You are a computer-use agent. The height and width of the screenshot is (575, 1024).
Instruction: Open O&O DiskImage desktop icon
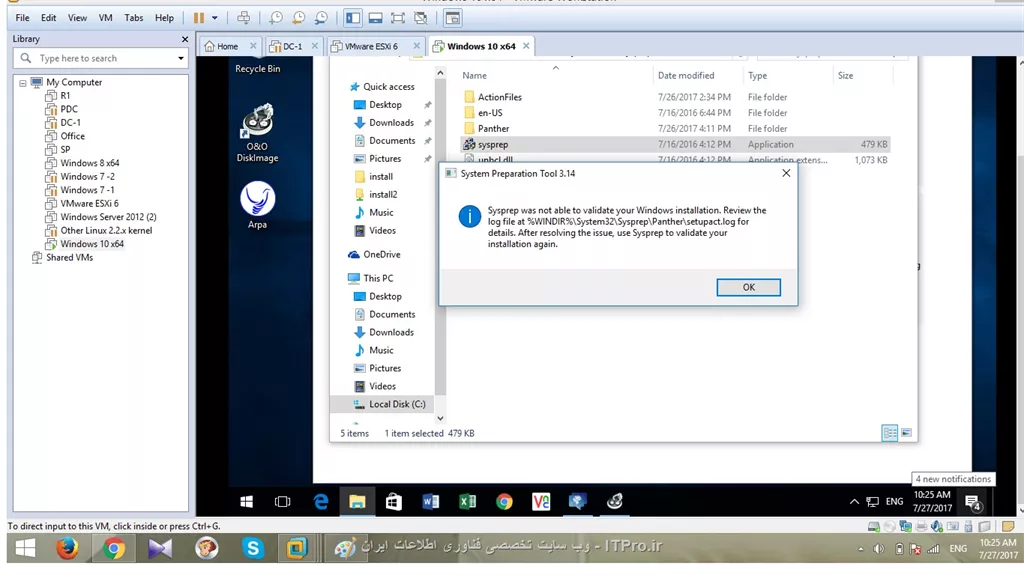pos(257,133)
